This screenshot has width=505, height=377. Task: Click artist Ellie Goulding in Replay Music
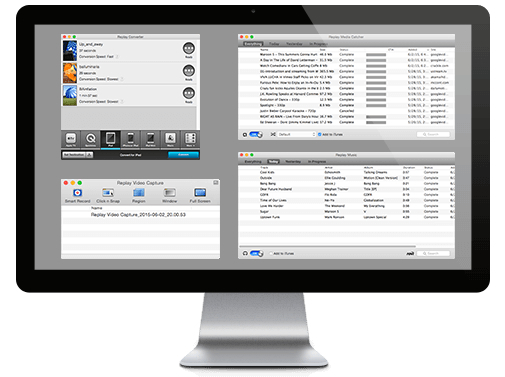coord(335,178)
